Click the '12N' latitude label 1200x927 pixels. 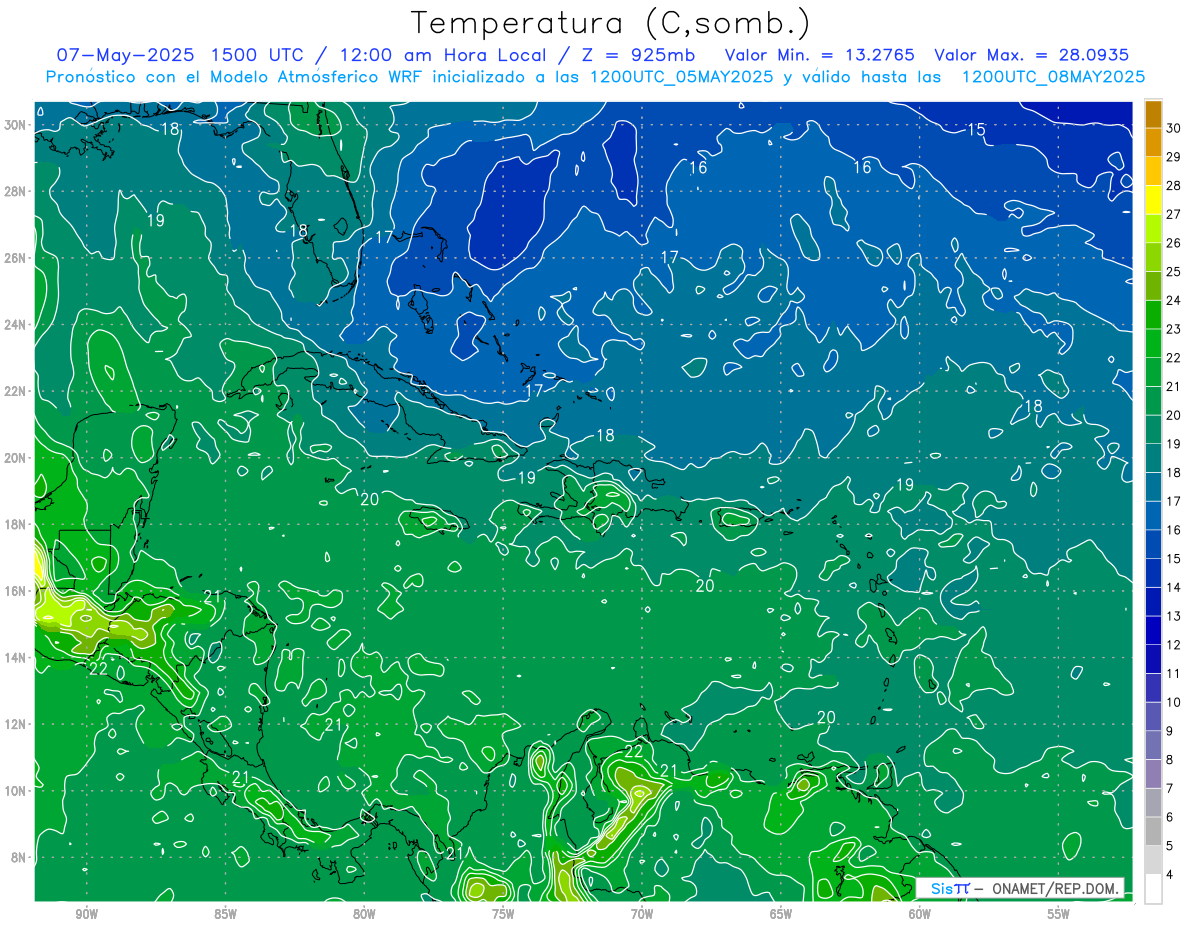tap(14, 724)
